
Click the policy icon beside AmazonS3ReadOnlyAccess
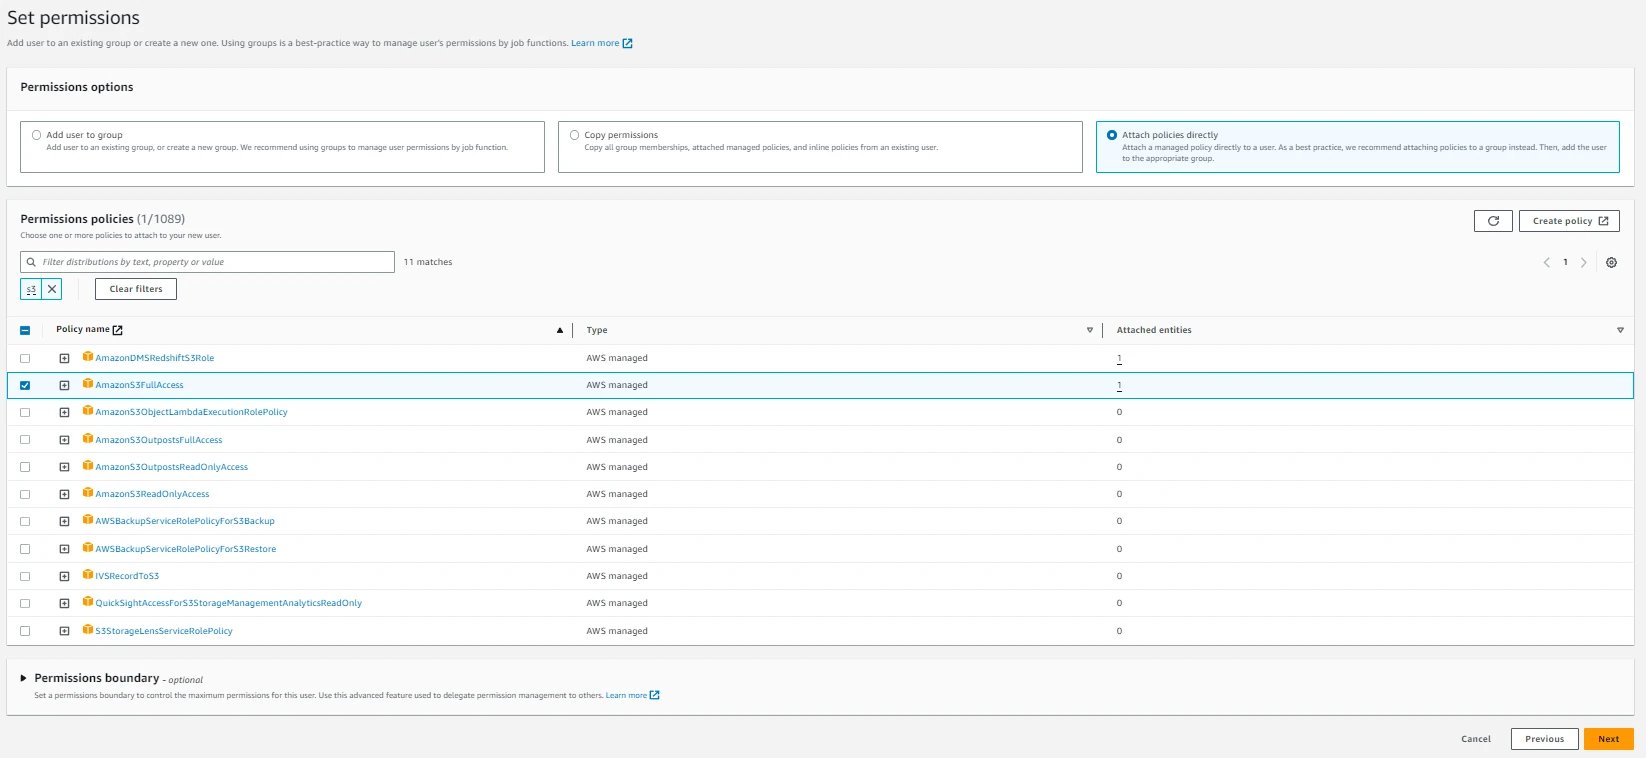point(88,493)
